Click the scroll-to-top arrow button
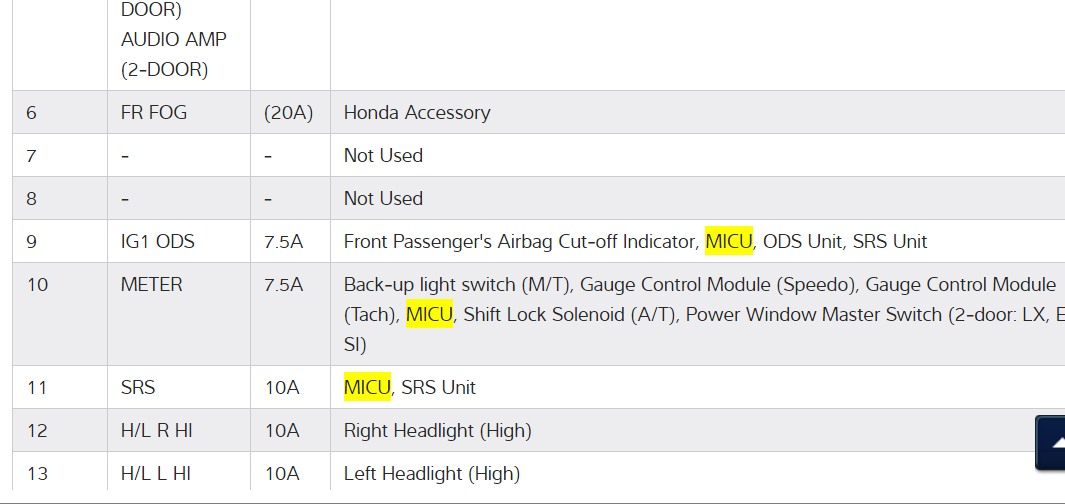This screenshot has height=504, width=1065. (1051, 443)
